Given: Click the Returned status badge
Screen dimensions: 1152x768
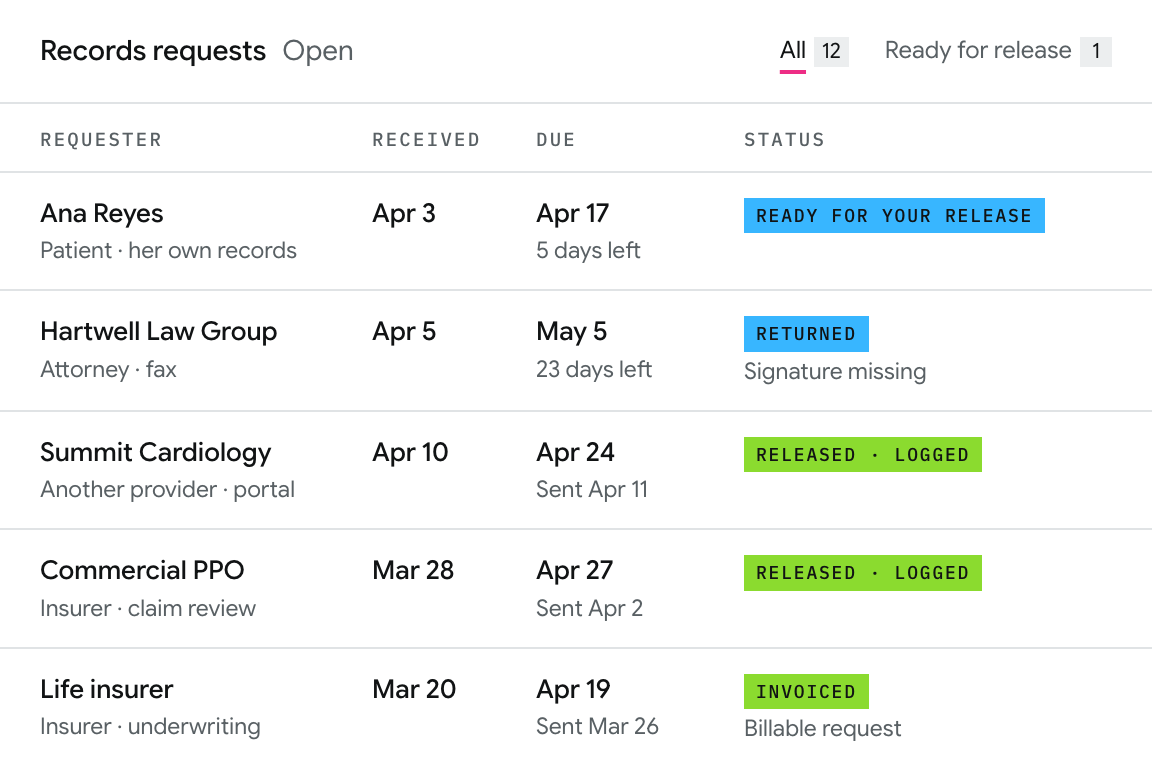Looking at the screenshot, I should [x=806, y=334].
